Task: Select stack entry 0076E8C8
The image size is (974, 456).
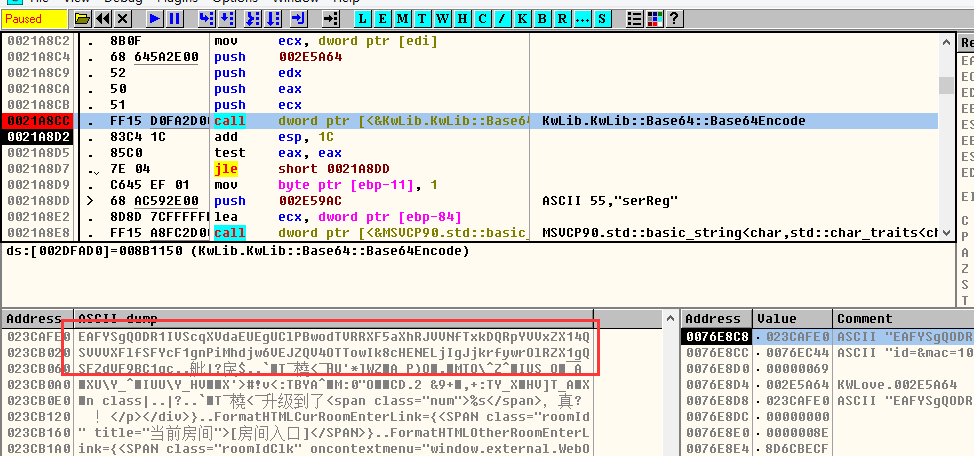Action: [x=717, y=337]
